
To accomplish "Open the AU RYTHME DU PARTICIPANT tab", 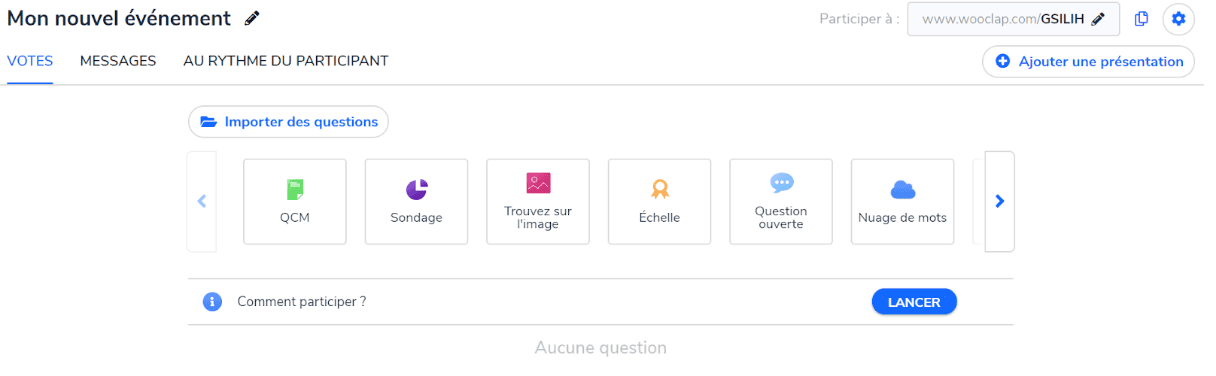I will pos(286,61).
